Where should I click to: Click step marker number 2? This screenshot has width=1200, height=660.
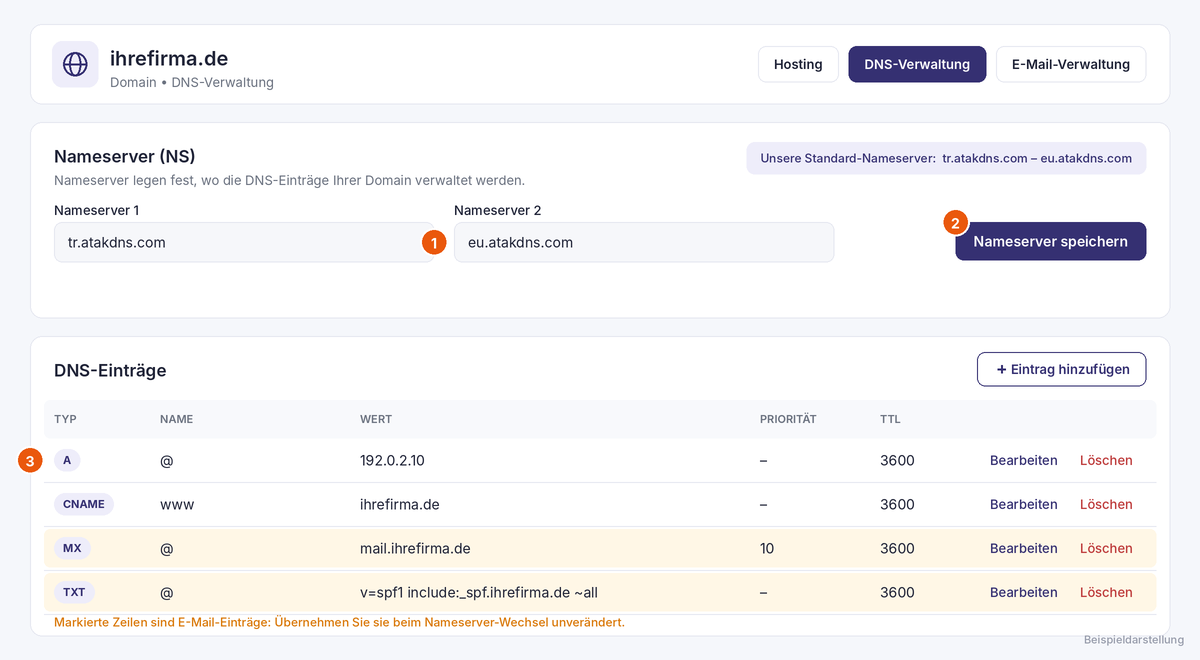(x=955, y=222)
